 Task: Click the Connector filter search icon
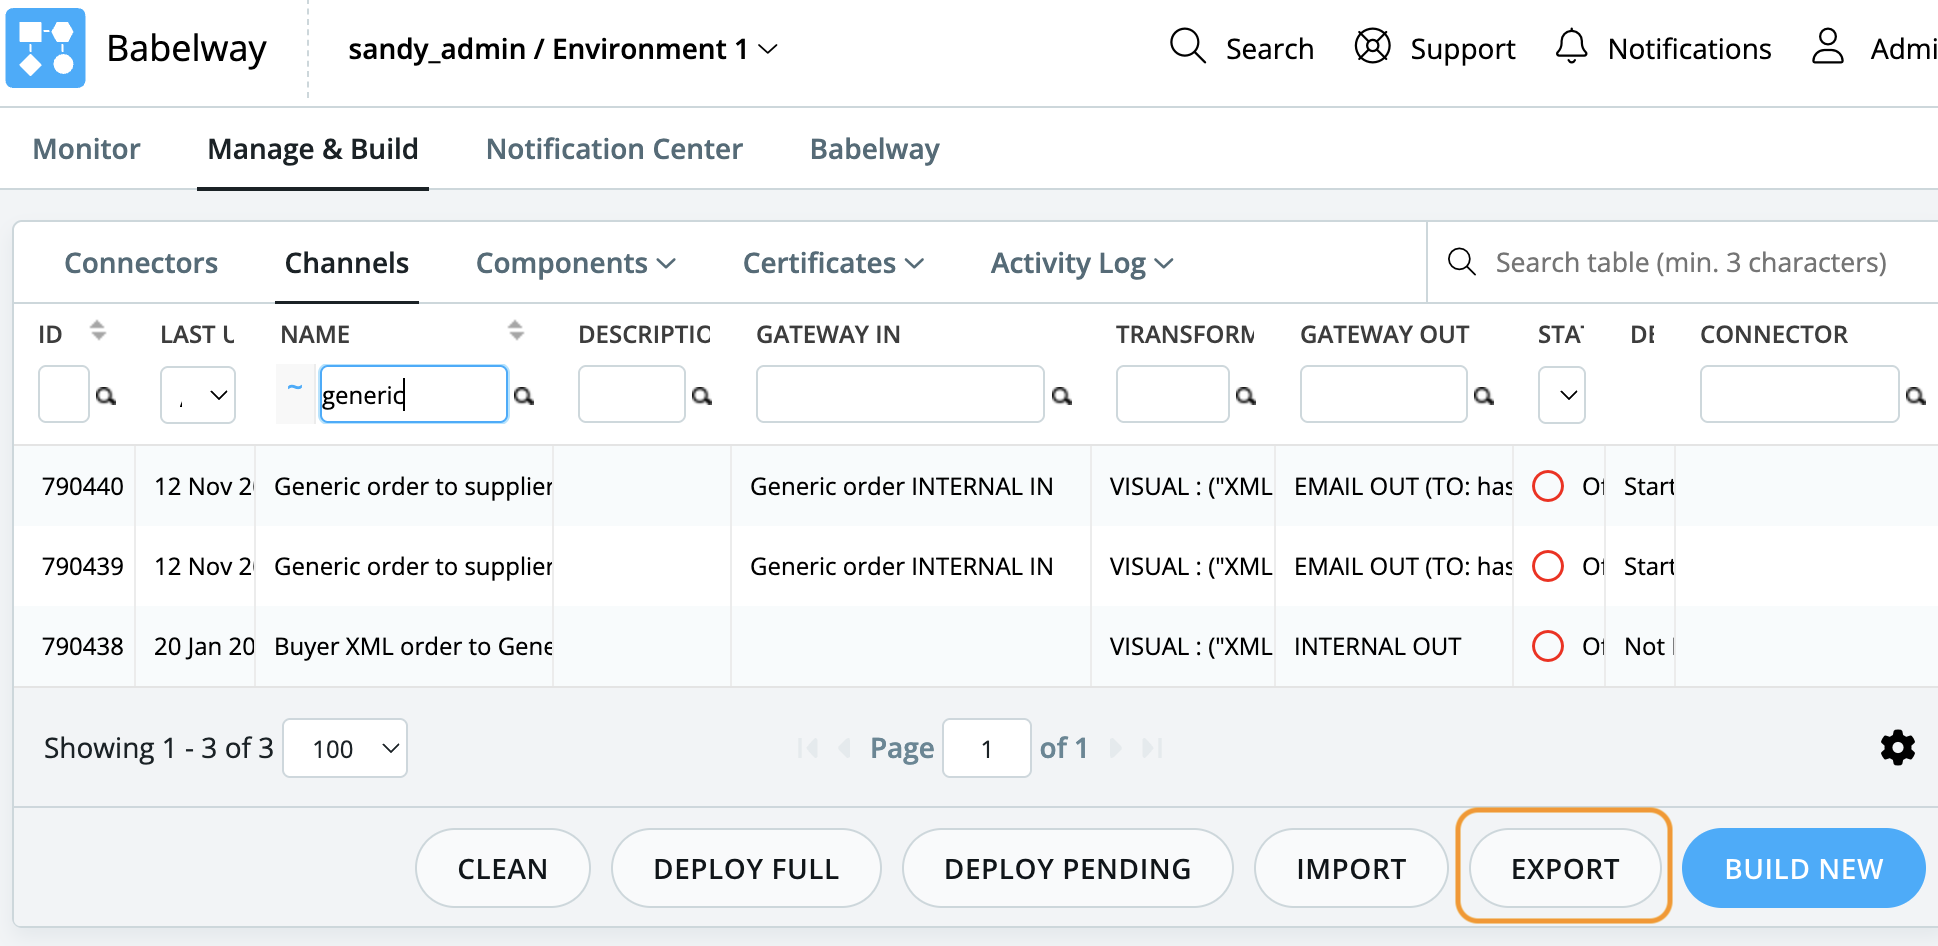click(1916, 396)
